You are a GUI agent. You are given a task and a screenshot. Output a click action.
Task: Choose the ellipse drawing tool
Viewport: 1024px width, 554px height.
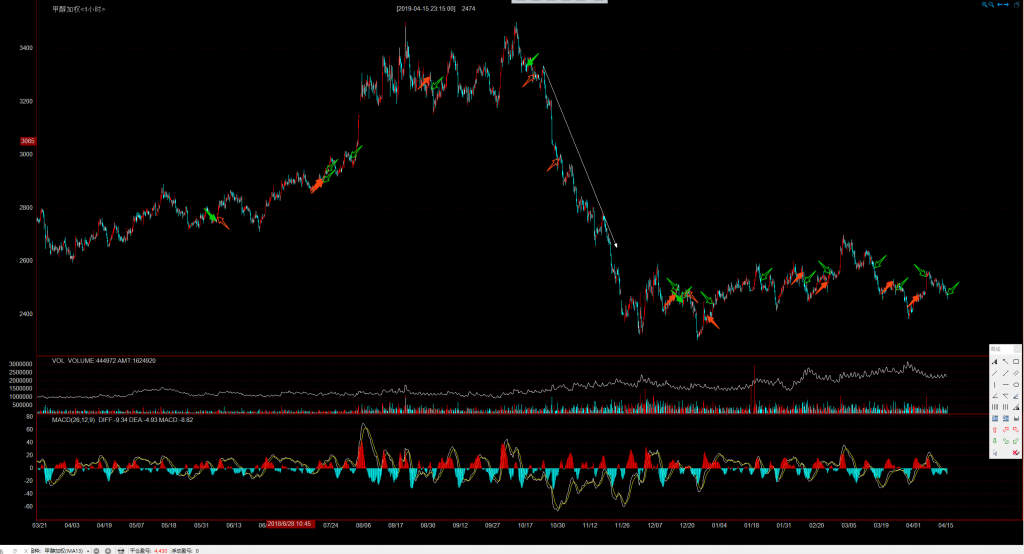tap(1016, 385)
